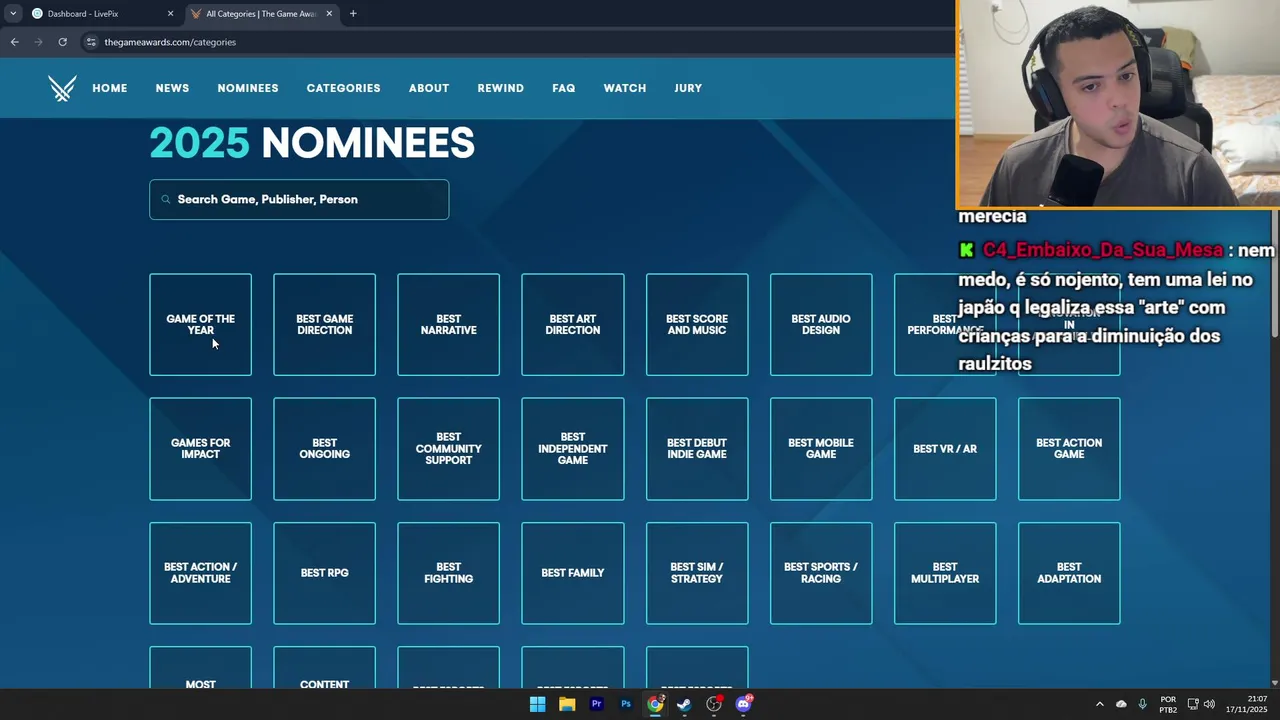The height and width of the screenshot is (720, 1280).
Task: Open the OBS Studio taskbar icon
Action: pos(714,704)
